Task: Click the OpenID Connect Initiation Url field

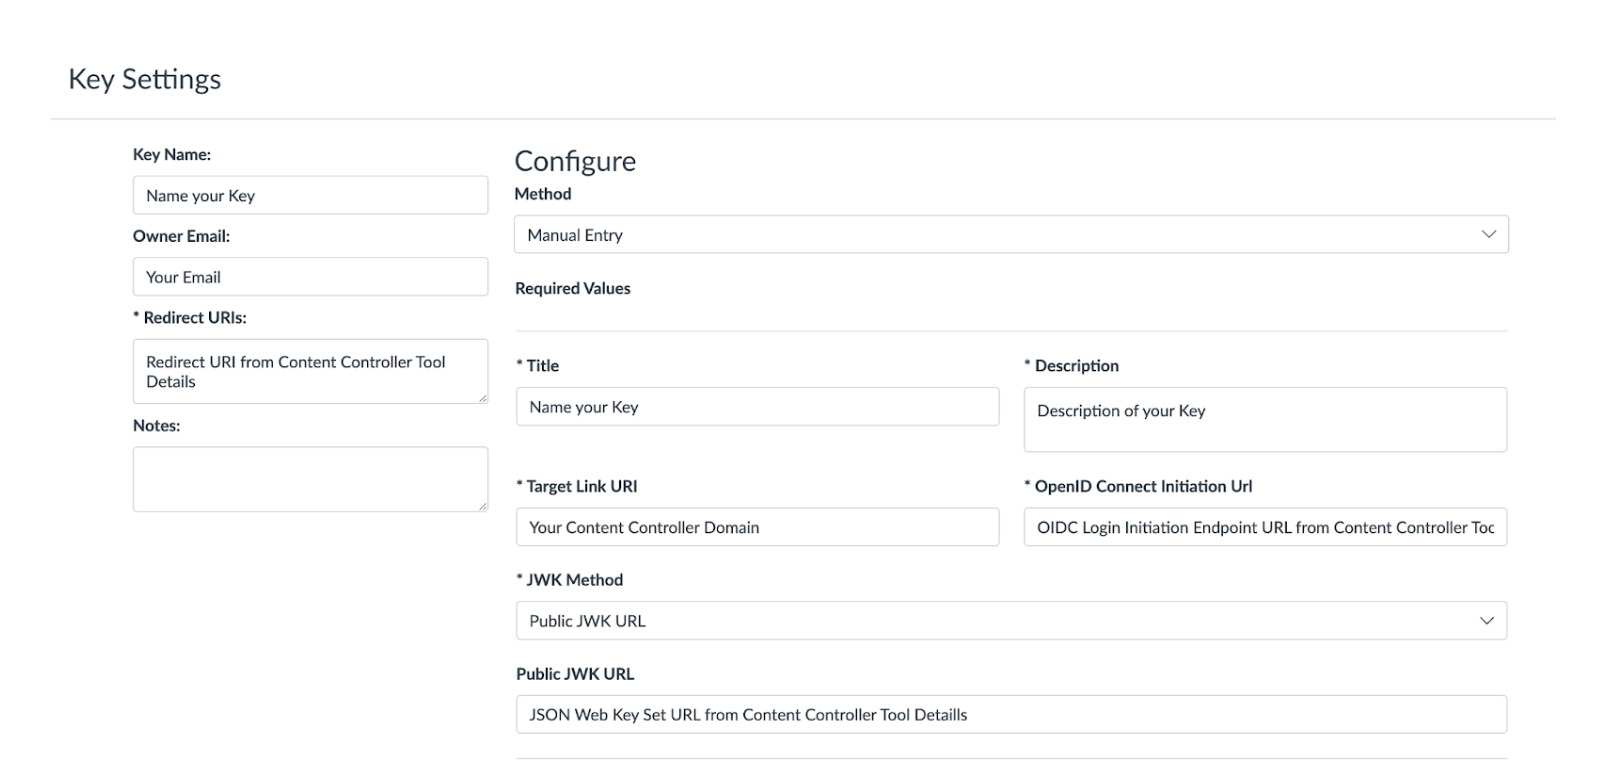Action: pos(1265,527)
